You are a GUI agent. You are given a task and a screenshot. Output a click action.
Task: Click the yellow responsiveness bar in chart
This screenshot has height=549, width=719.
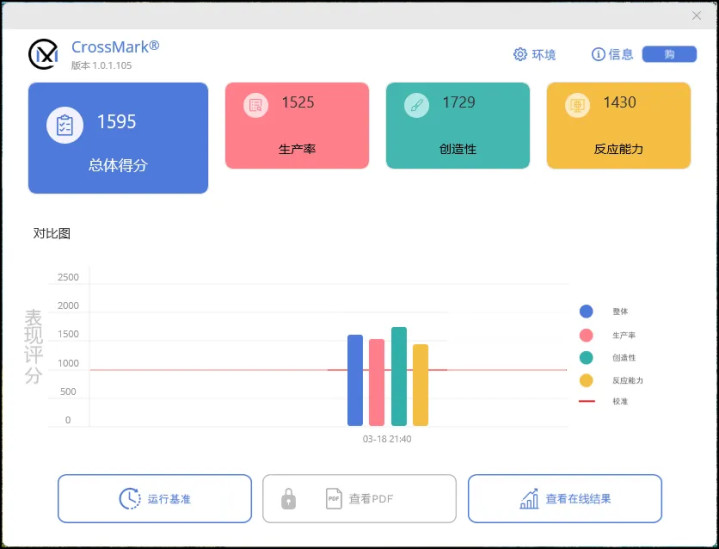click(x=420, y=385)
